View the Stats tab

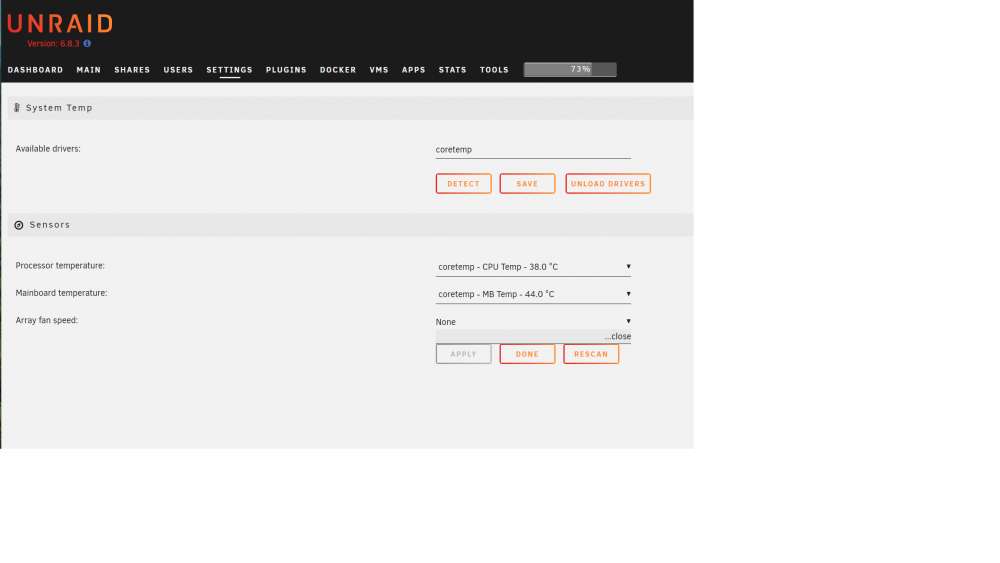(x=452, y=69)
